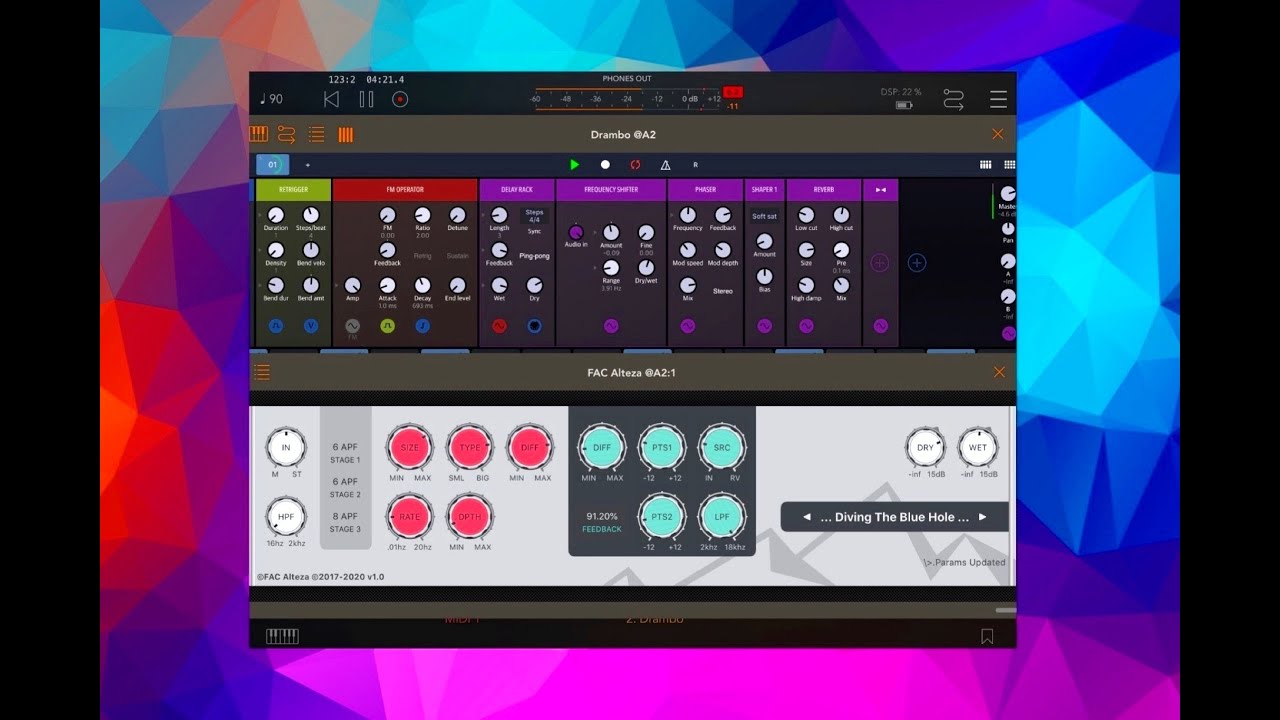
Task: Open the hamburger main menu
Action: (x=998, y=99)
